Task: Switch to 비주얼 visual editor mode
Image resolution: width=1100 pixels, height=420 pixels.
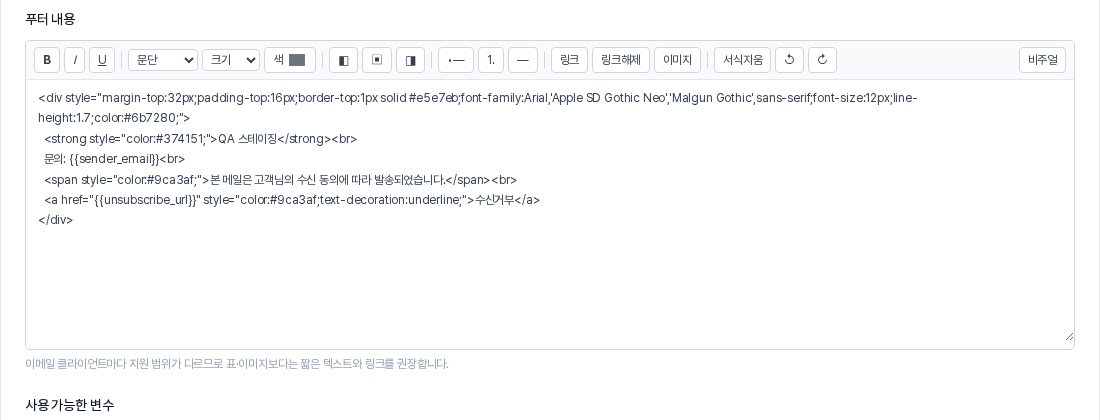Action: (1042, 60)
